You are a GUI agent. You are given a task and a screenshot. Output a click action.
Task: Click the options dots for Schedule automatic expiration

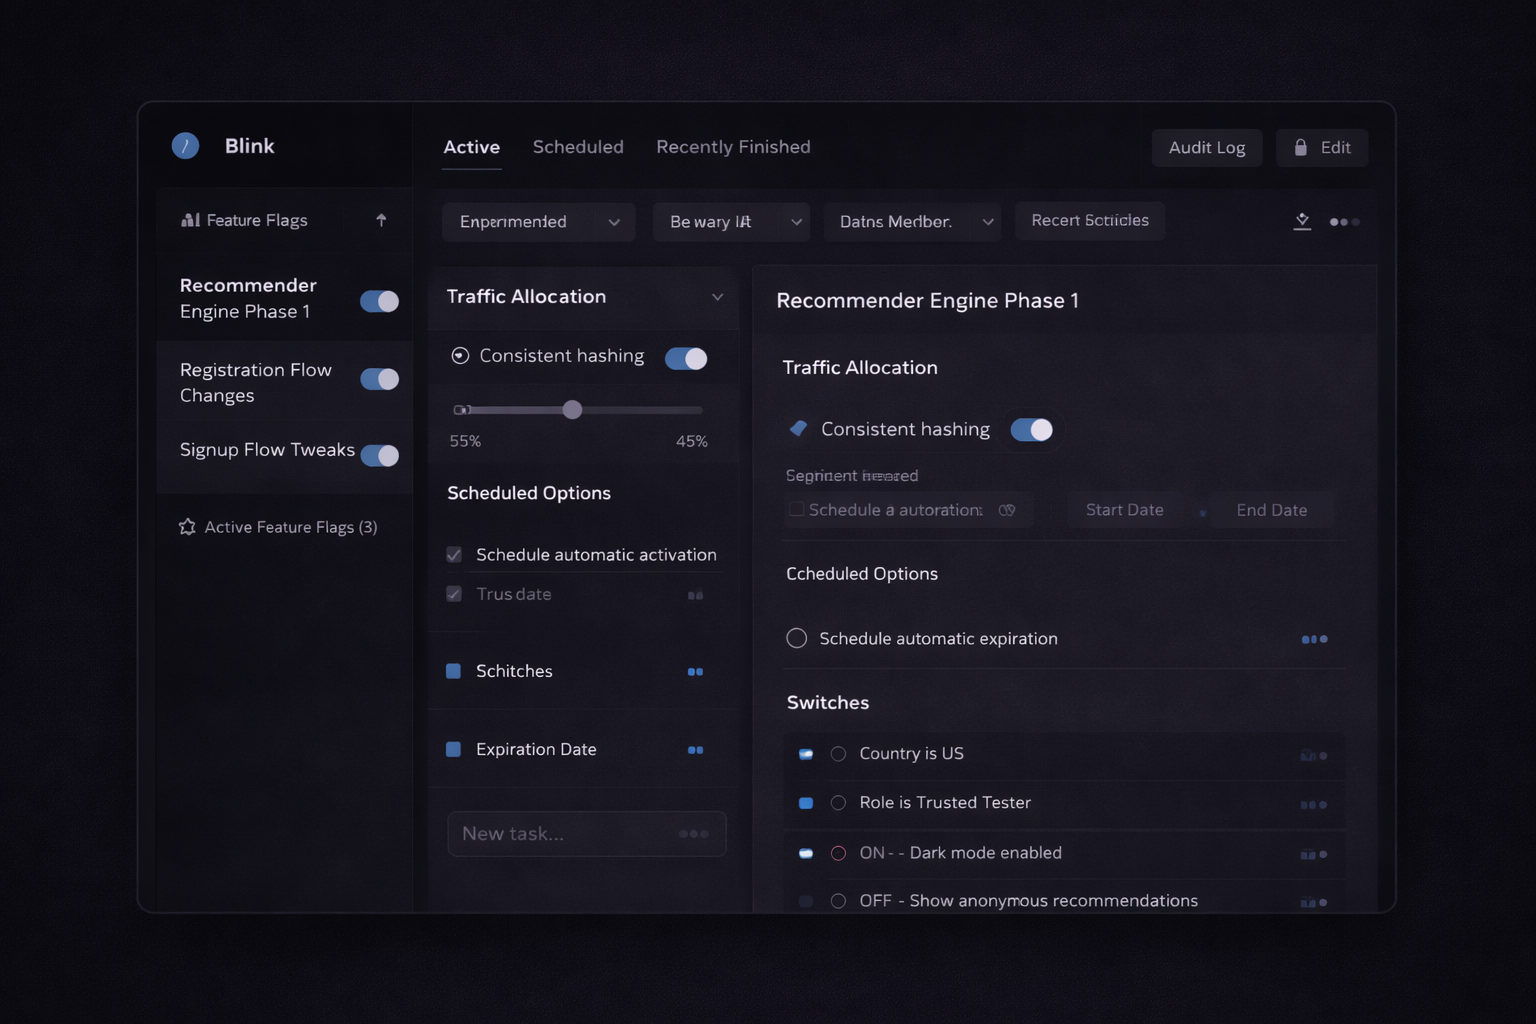click(1314, 639)
